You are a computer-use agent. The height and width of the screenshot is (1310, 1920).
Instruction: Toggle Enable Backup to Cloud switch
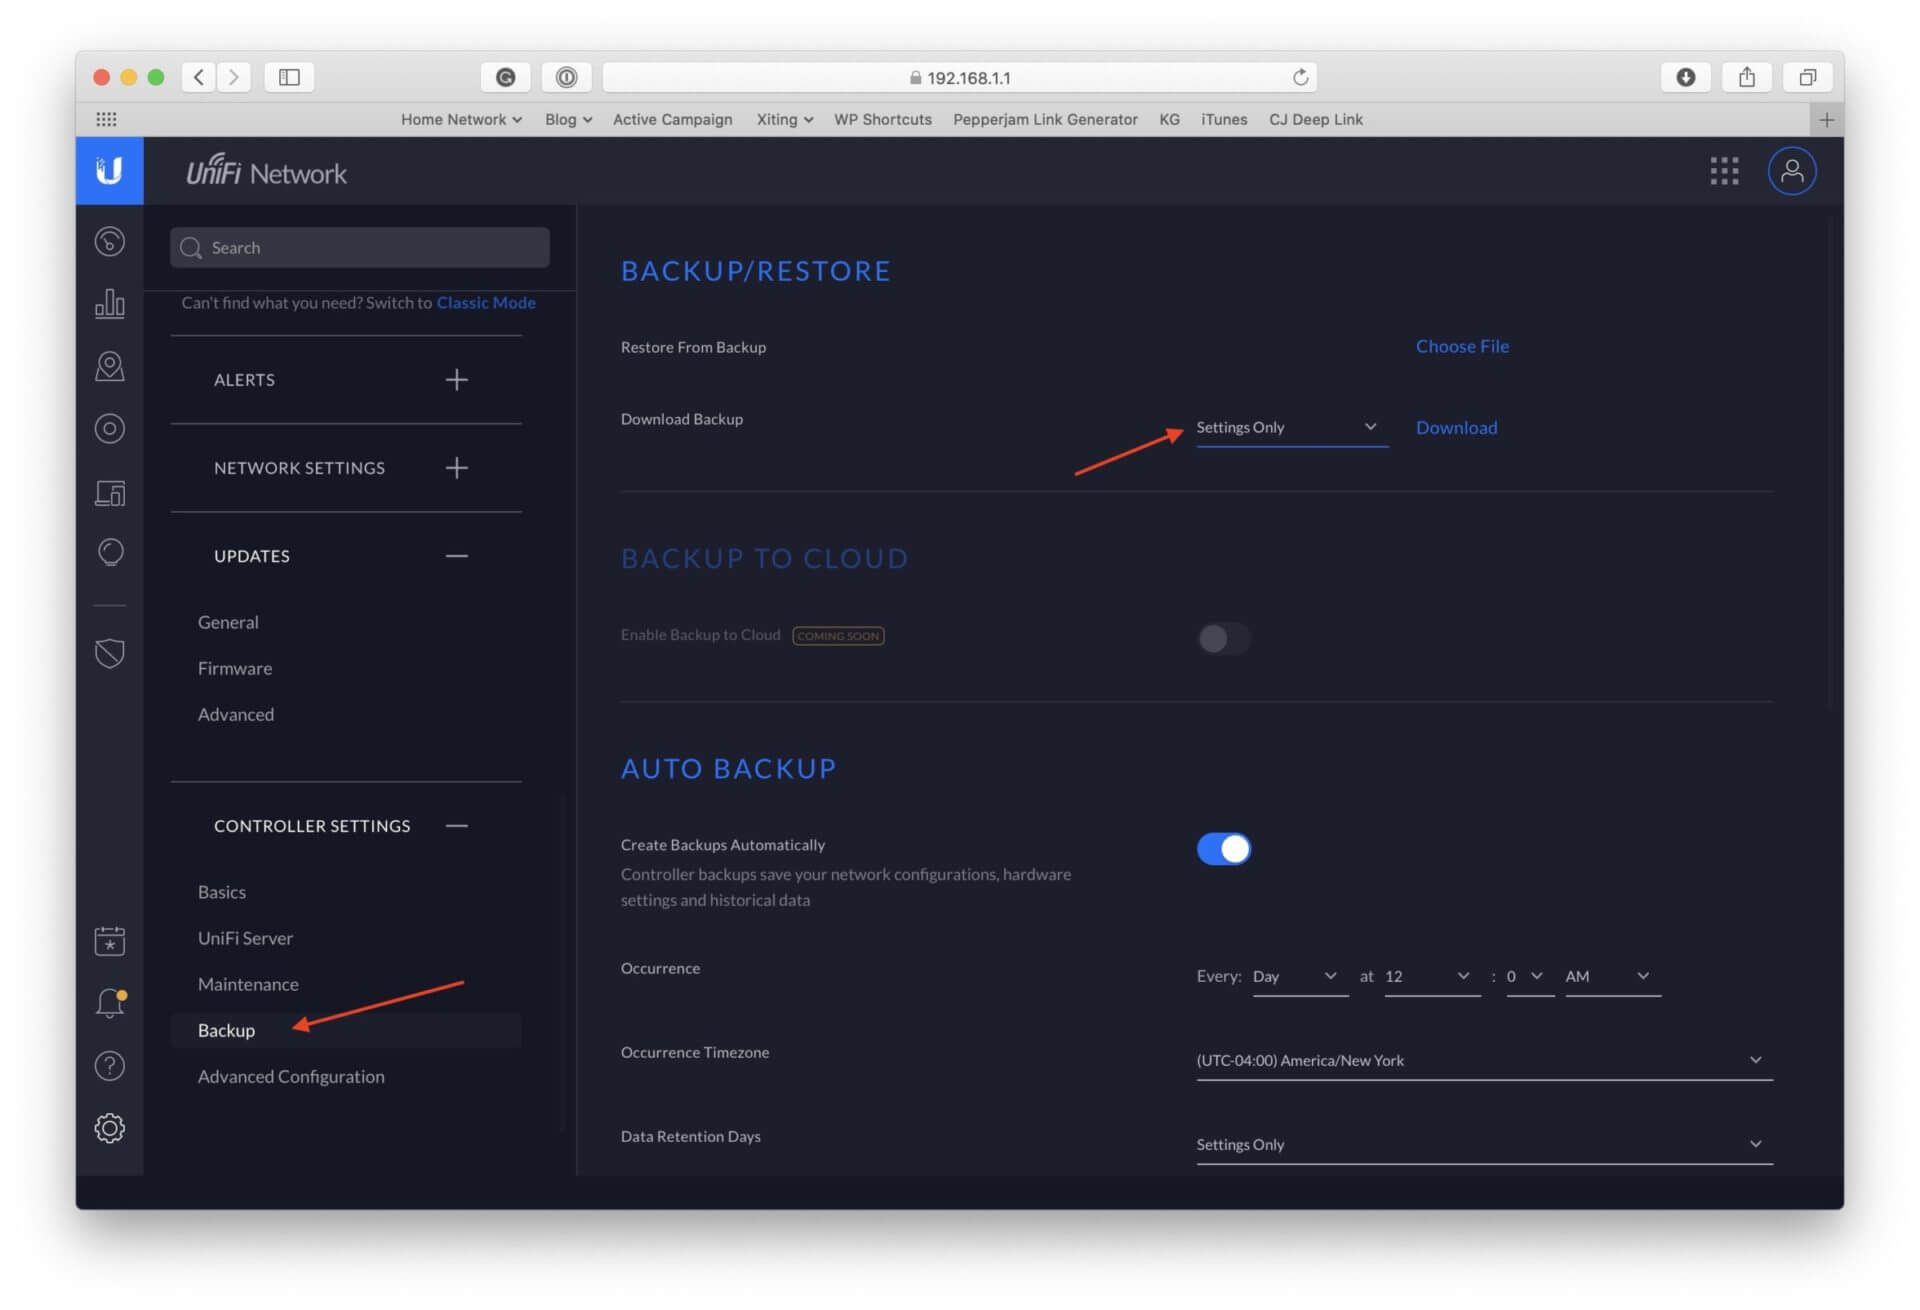point(1224,638)
